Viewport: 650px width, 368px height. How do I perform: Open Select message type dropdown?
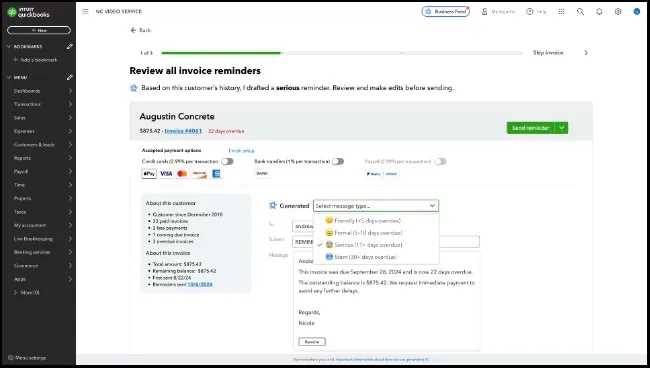click(x=376, y=206)
